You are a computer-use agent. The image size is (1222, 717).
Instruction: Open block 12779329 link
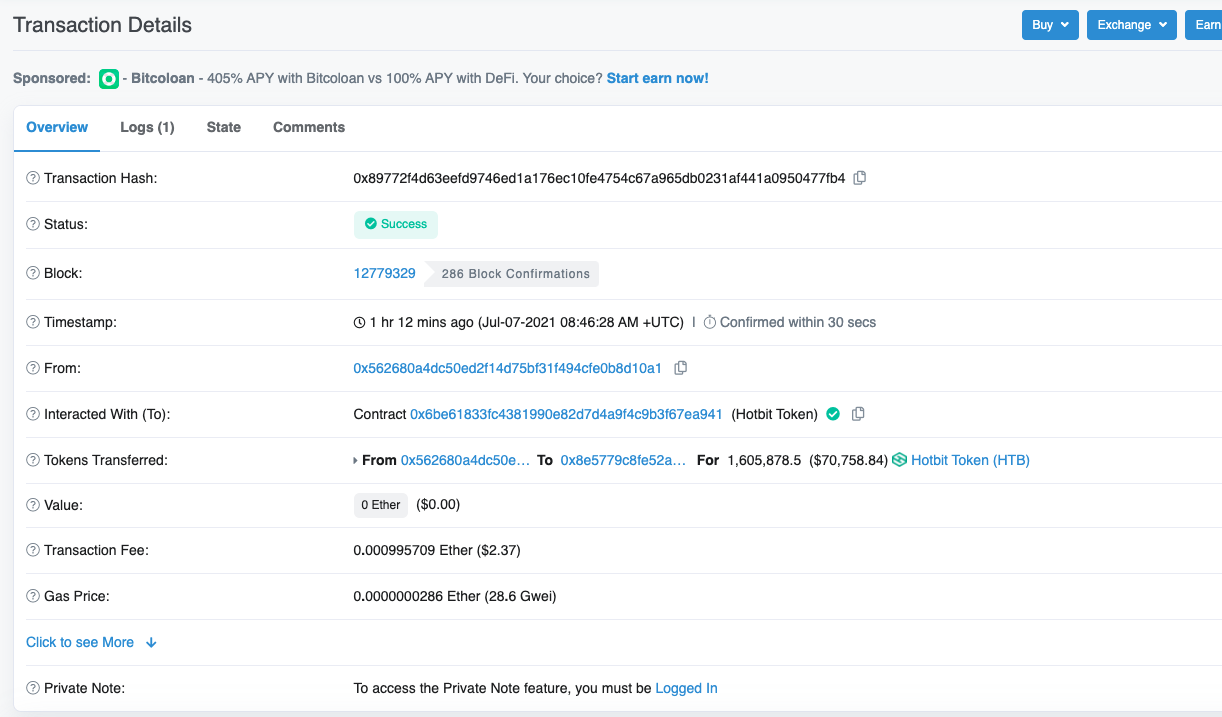point(384,273)
